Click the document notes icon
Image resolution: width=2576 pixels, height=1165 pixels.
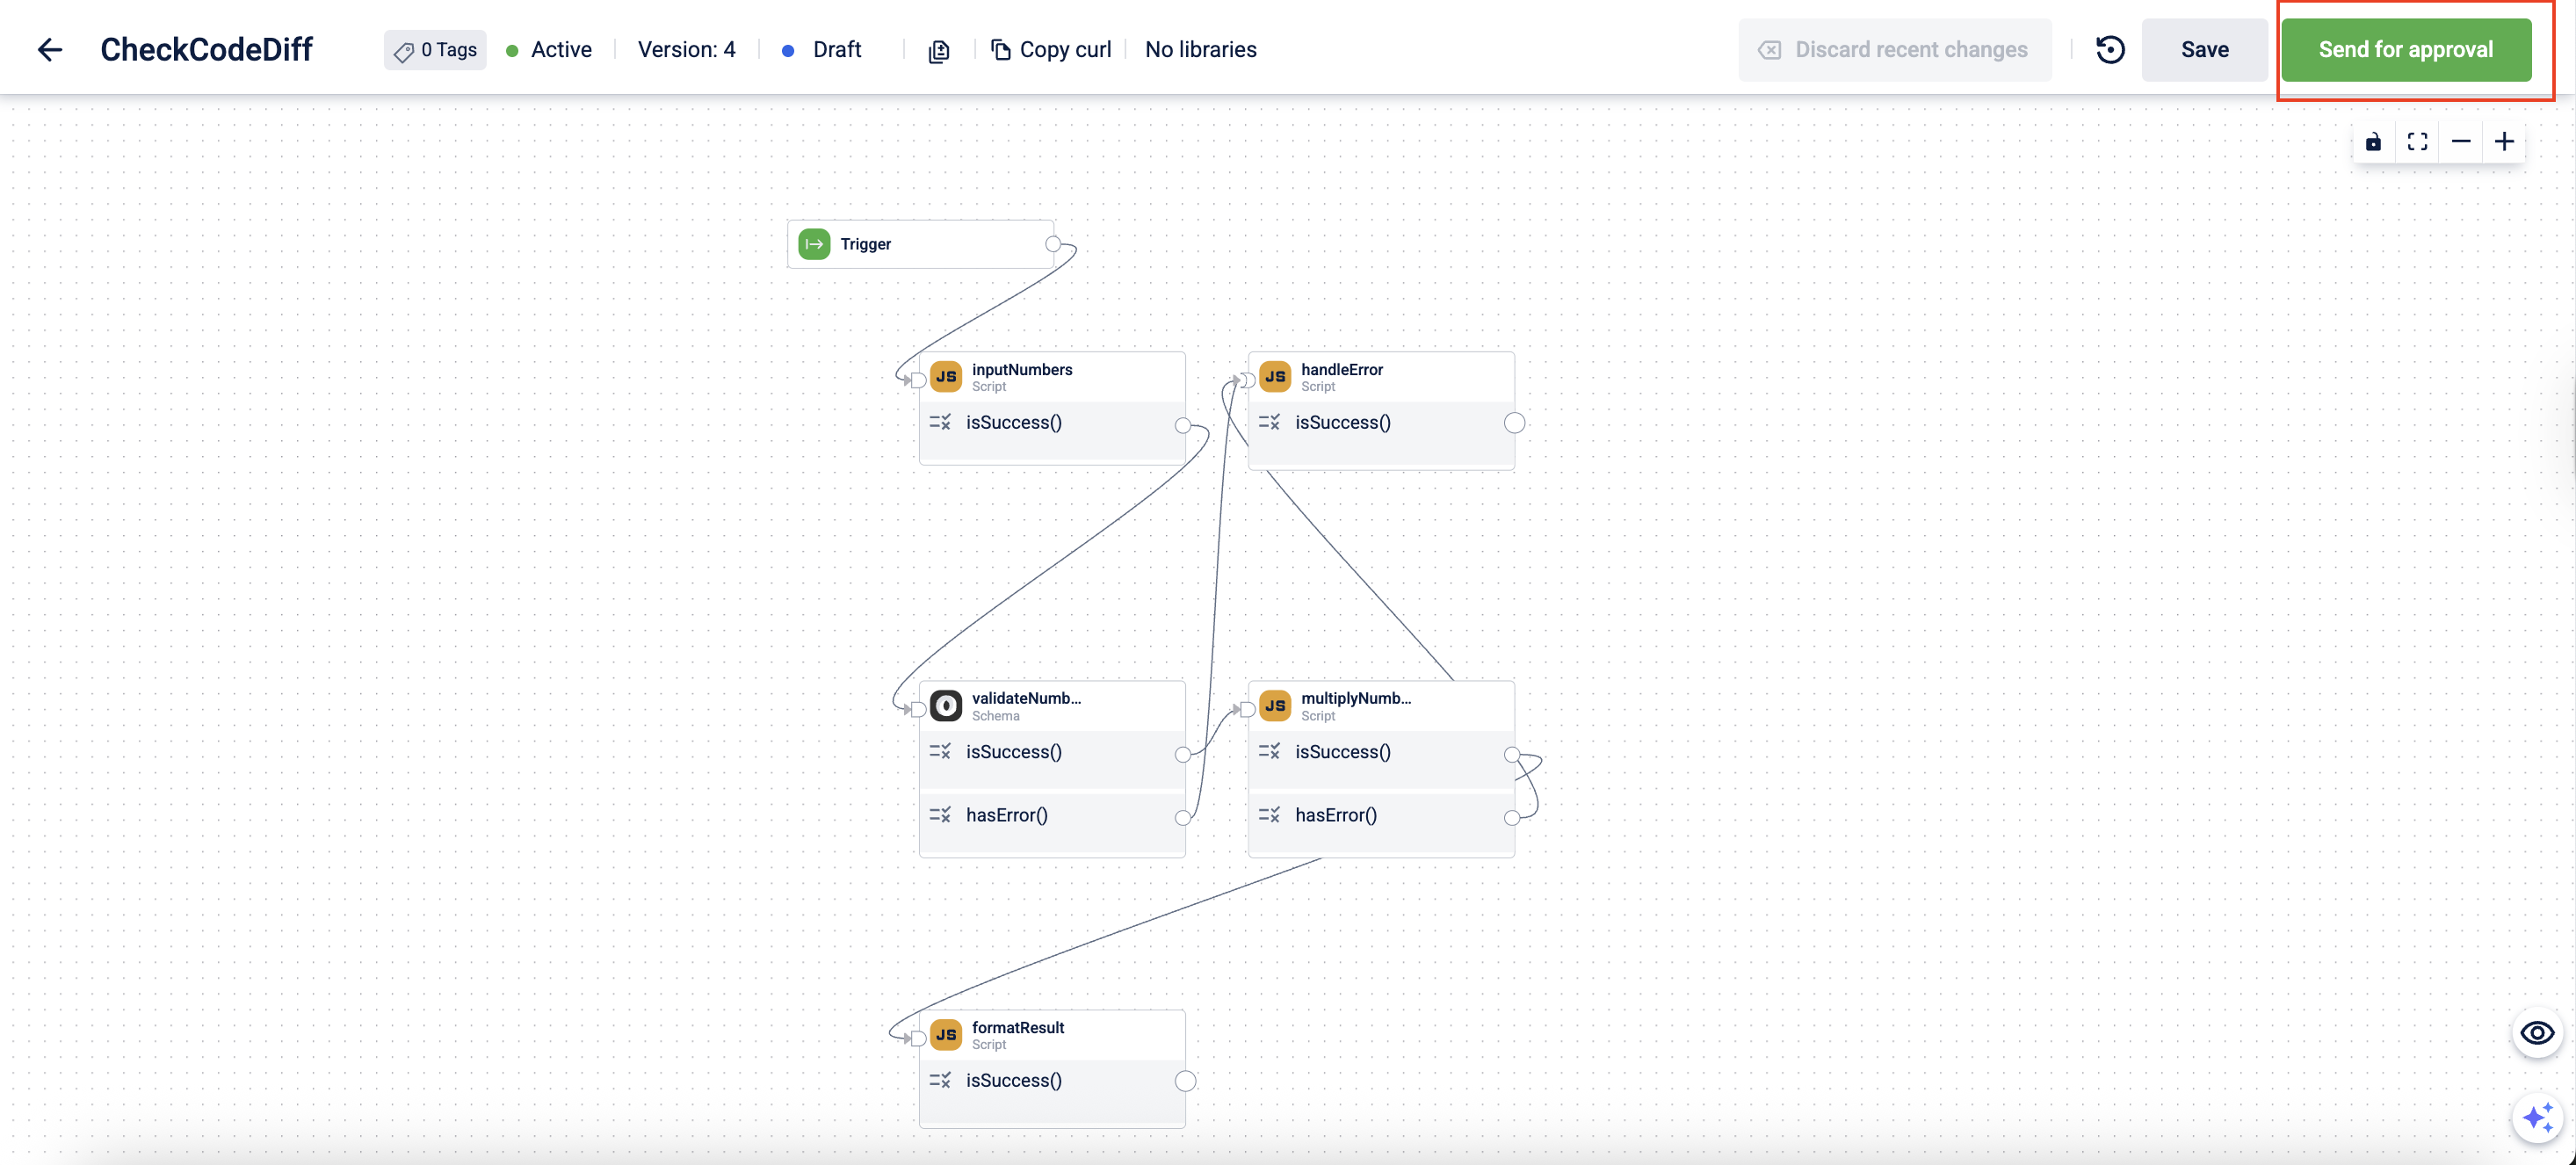pos(938,51)
